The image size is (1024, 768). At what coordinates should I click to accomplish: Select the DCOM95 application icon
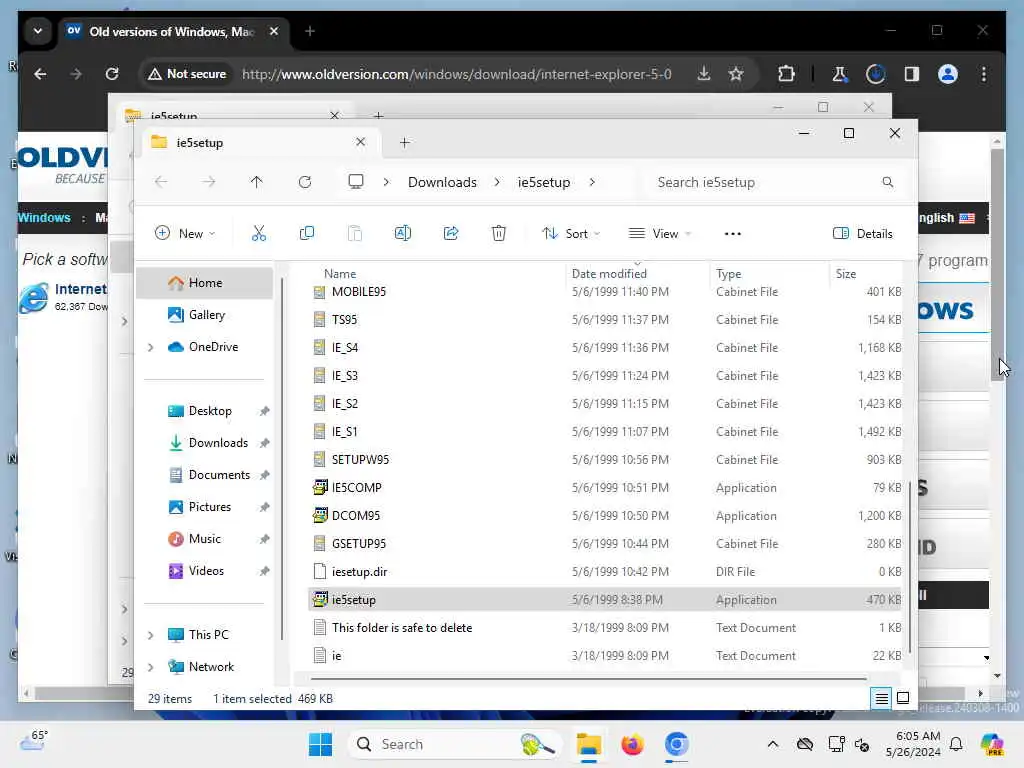tap(320, 515)
